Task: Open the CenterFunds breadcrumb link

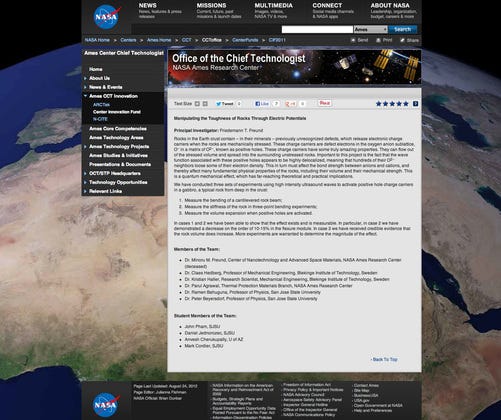Action: pos(245,40)
